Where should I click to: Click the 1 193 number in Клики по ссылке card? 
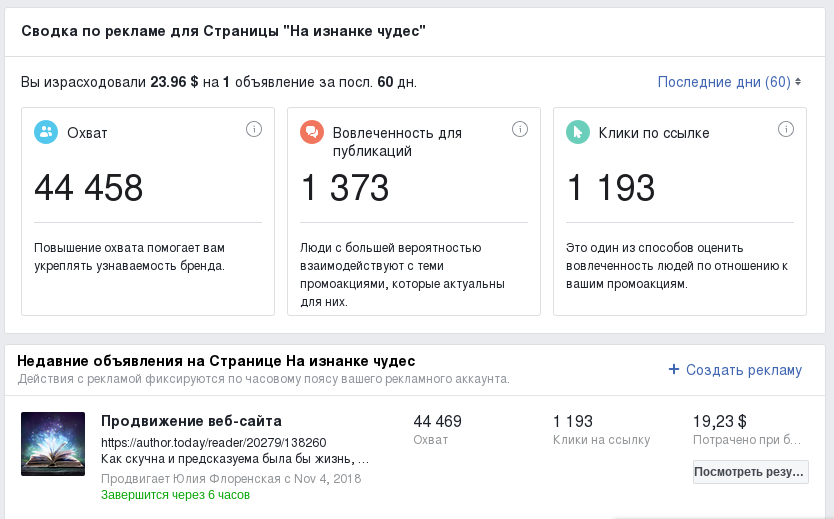611,188
